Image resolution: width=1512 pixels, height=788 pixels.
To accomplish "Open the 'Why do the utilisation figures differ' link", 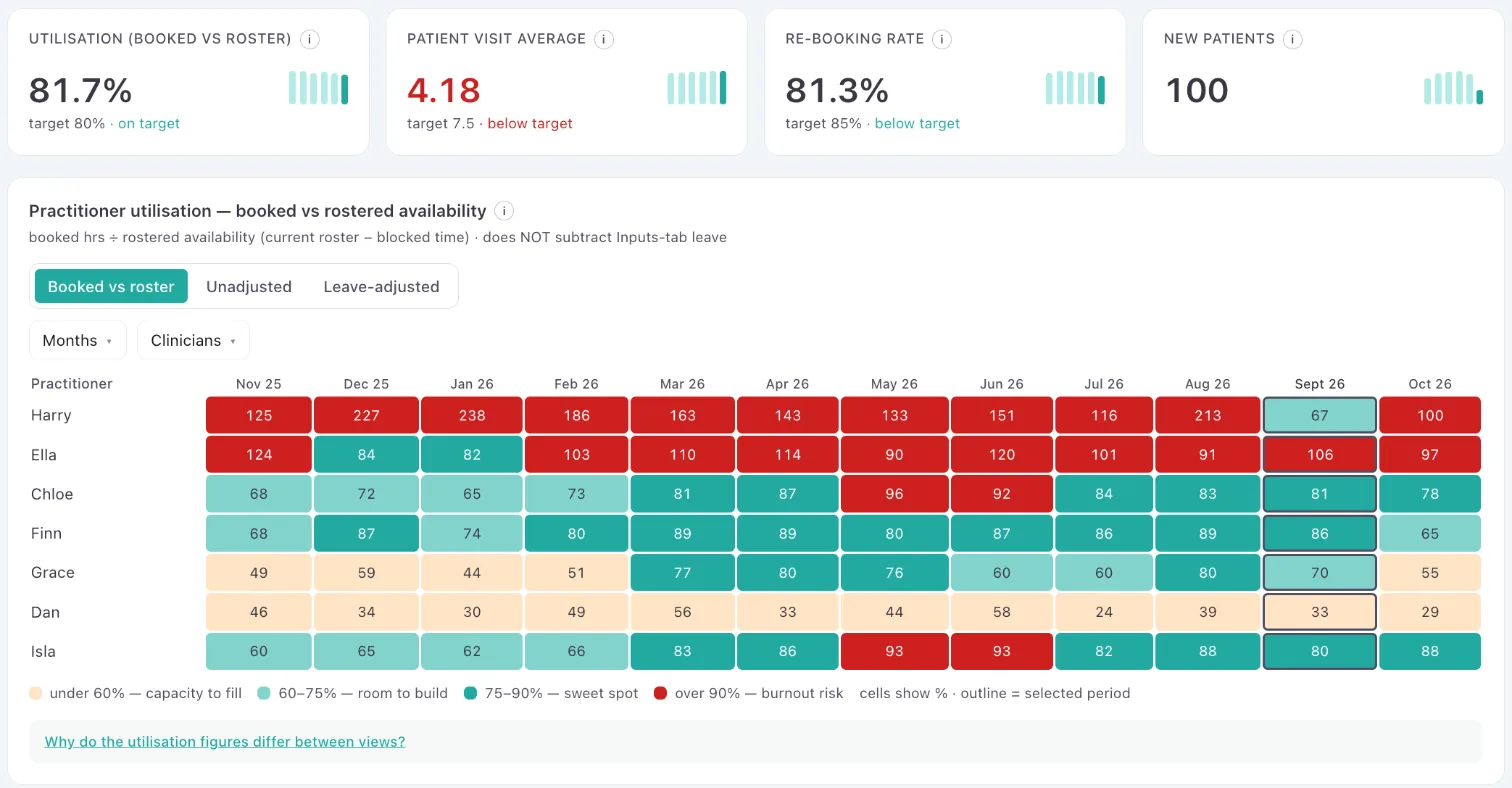I will click(225, 742).
